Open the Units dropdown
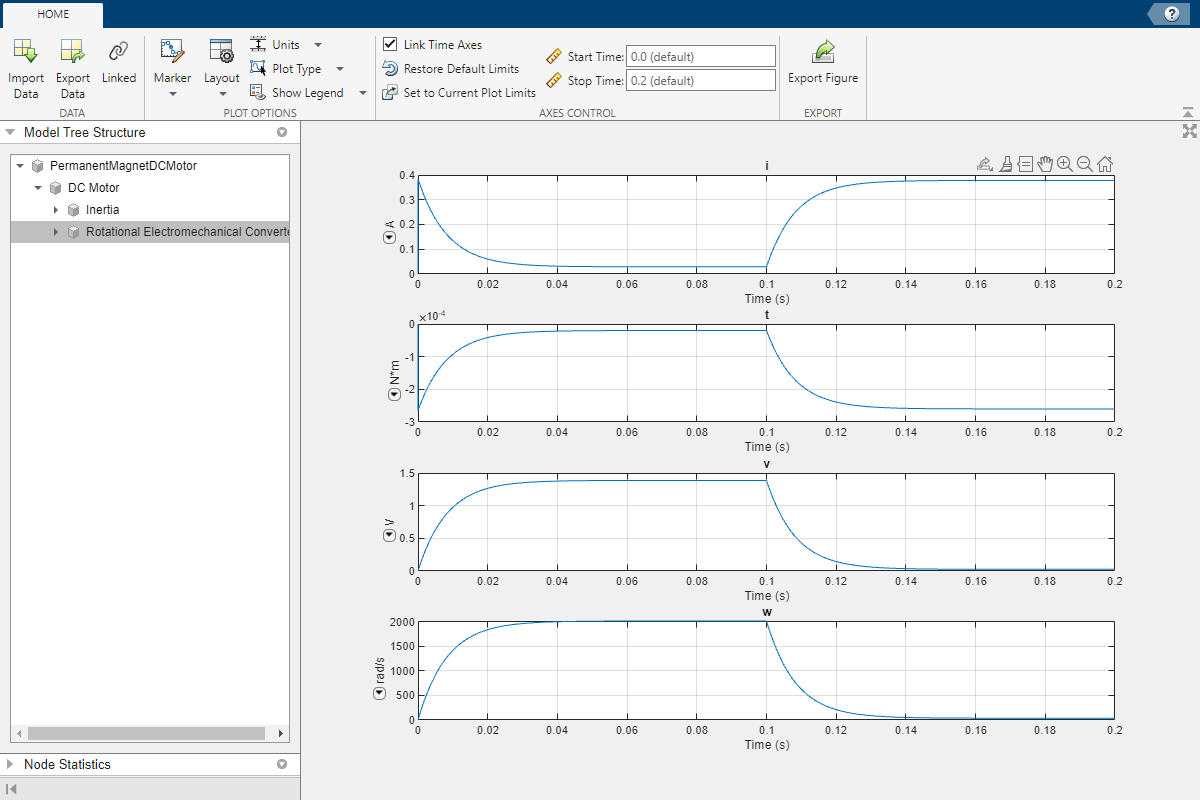Viewport: 1200px width, 800px height. point(318,45)
